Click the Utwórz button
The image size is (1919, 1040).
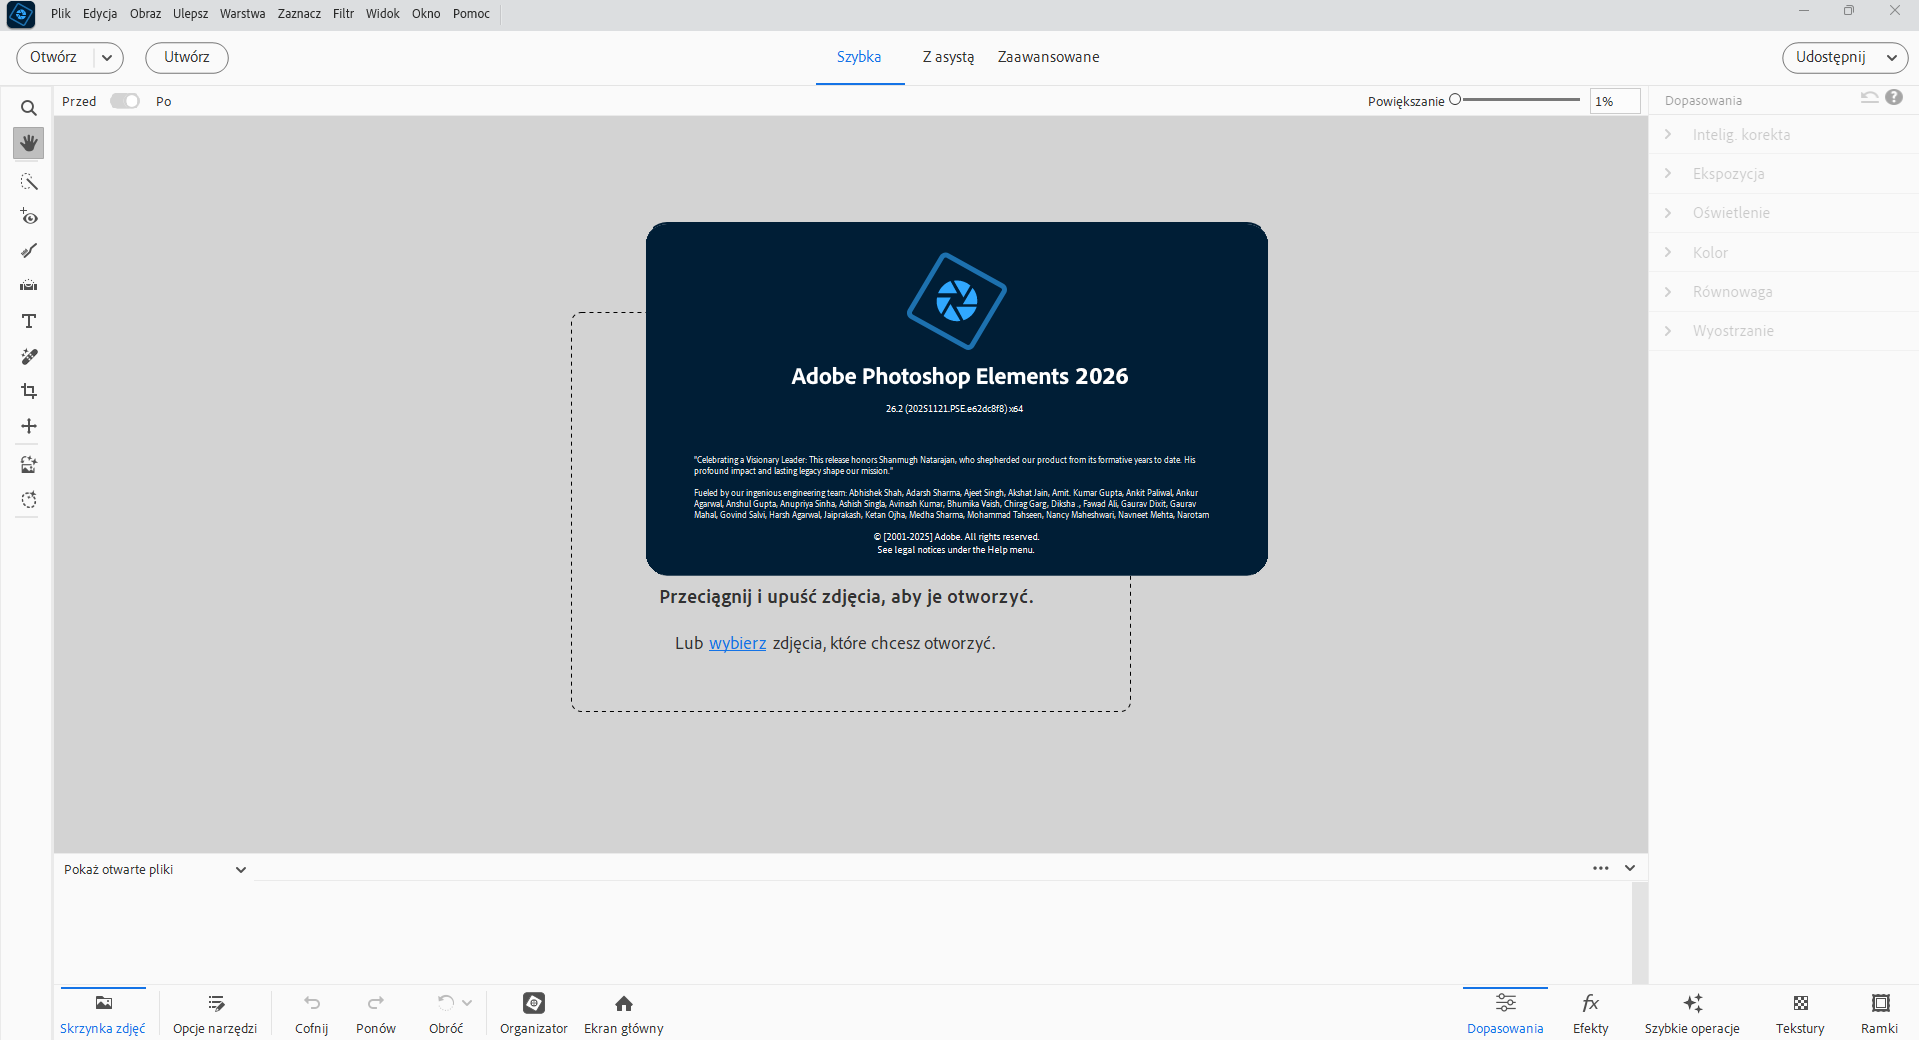pyautogui.click(x=187, y=58)
